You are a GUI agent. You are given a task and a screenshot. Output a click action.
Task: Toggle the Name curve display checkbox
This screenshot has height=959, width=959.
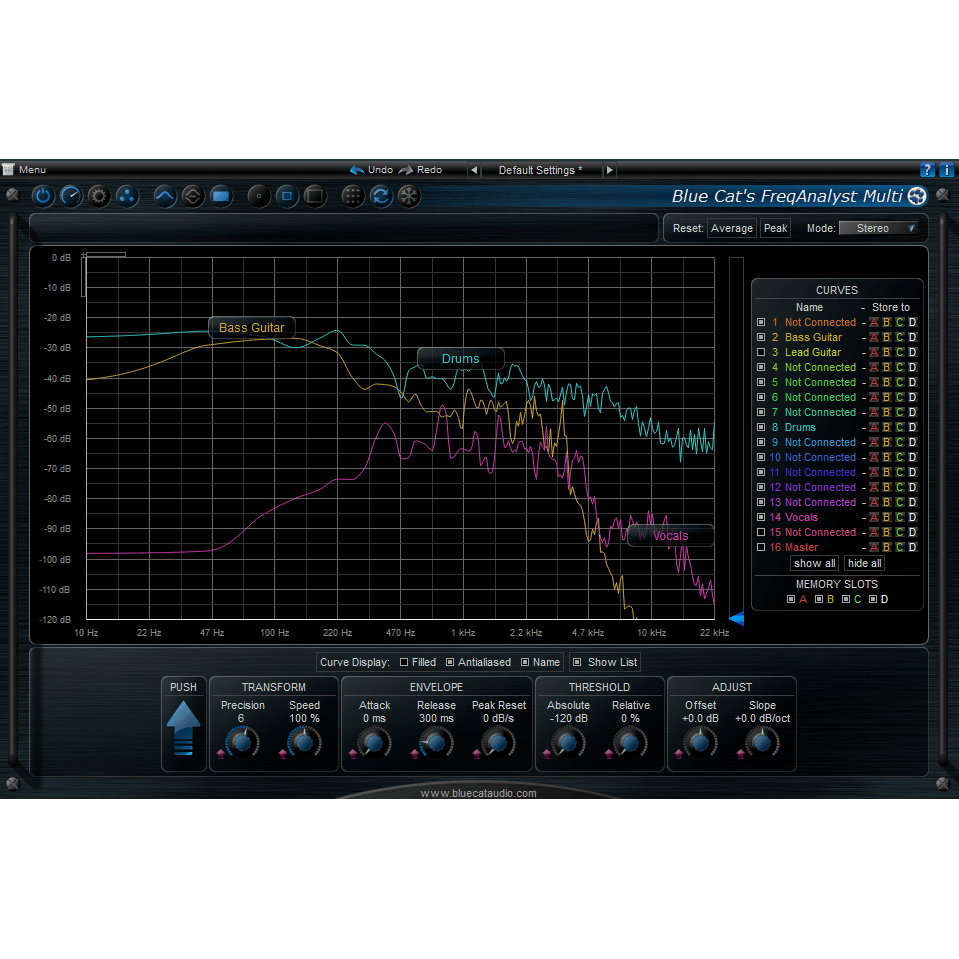(525, 662)
